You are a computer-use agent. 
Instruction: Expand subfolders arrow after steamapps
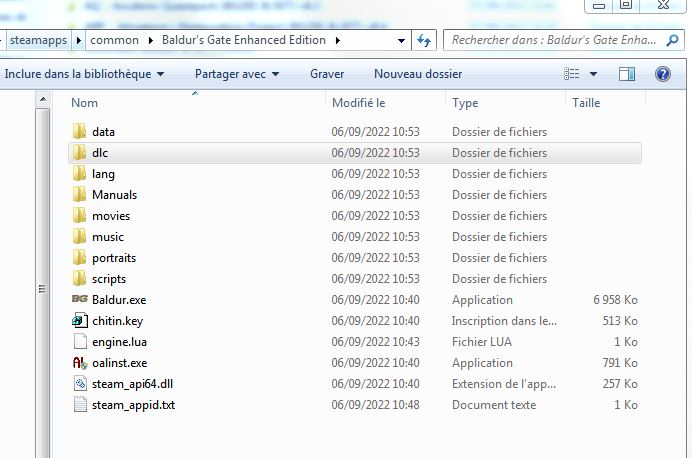[x=79, y=41]
